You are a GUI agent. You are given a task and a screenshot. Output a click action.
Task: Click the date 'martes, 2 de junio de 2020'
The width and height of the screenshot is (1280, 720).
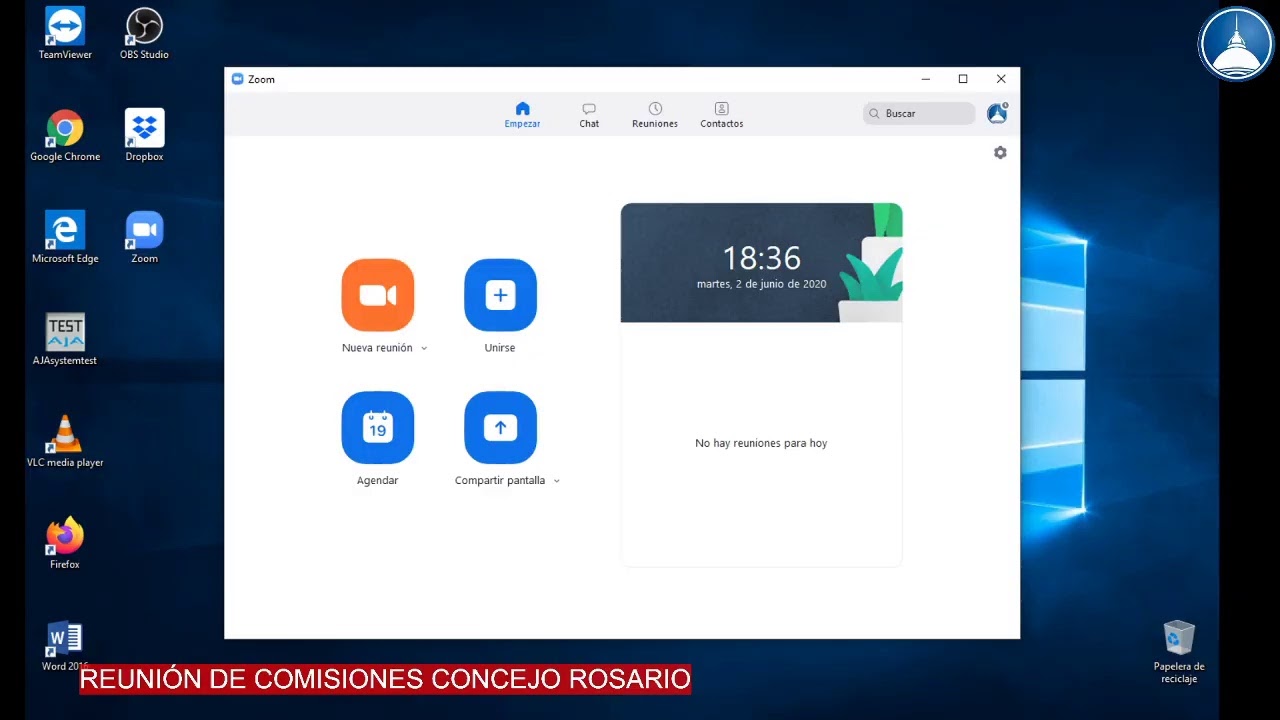[761, 284]
